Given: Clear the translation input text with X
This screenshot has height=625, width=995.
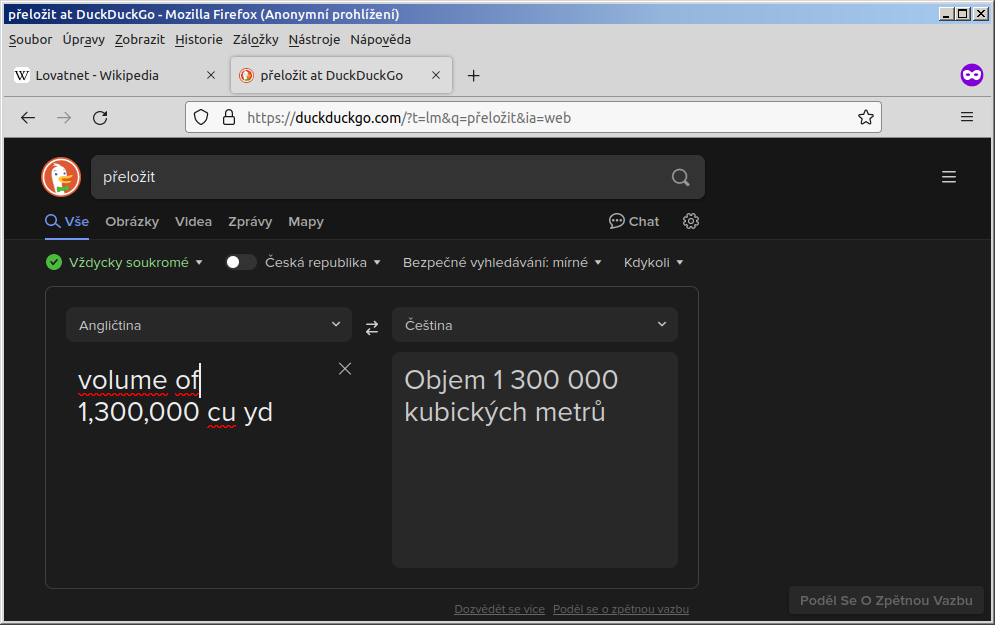Looking at the screenshot, I should pyautogui.click(x=345, y=369).
